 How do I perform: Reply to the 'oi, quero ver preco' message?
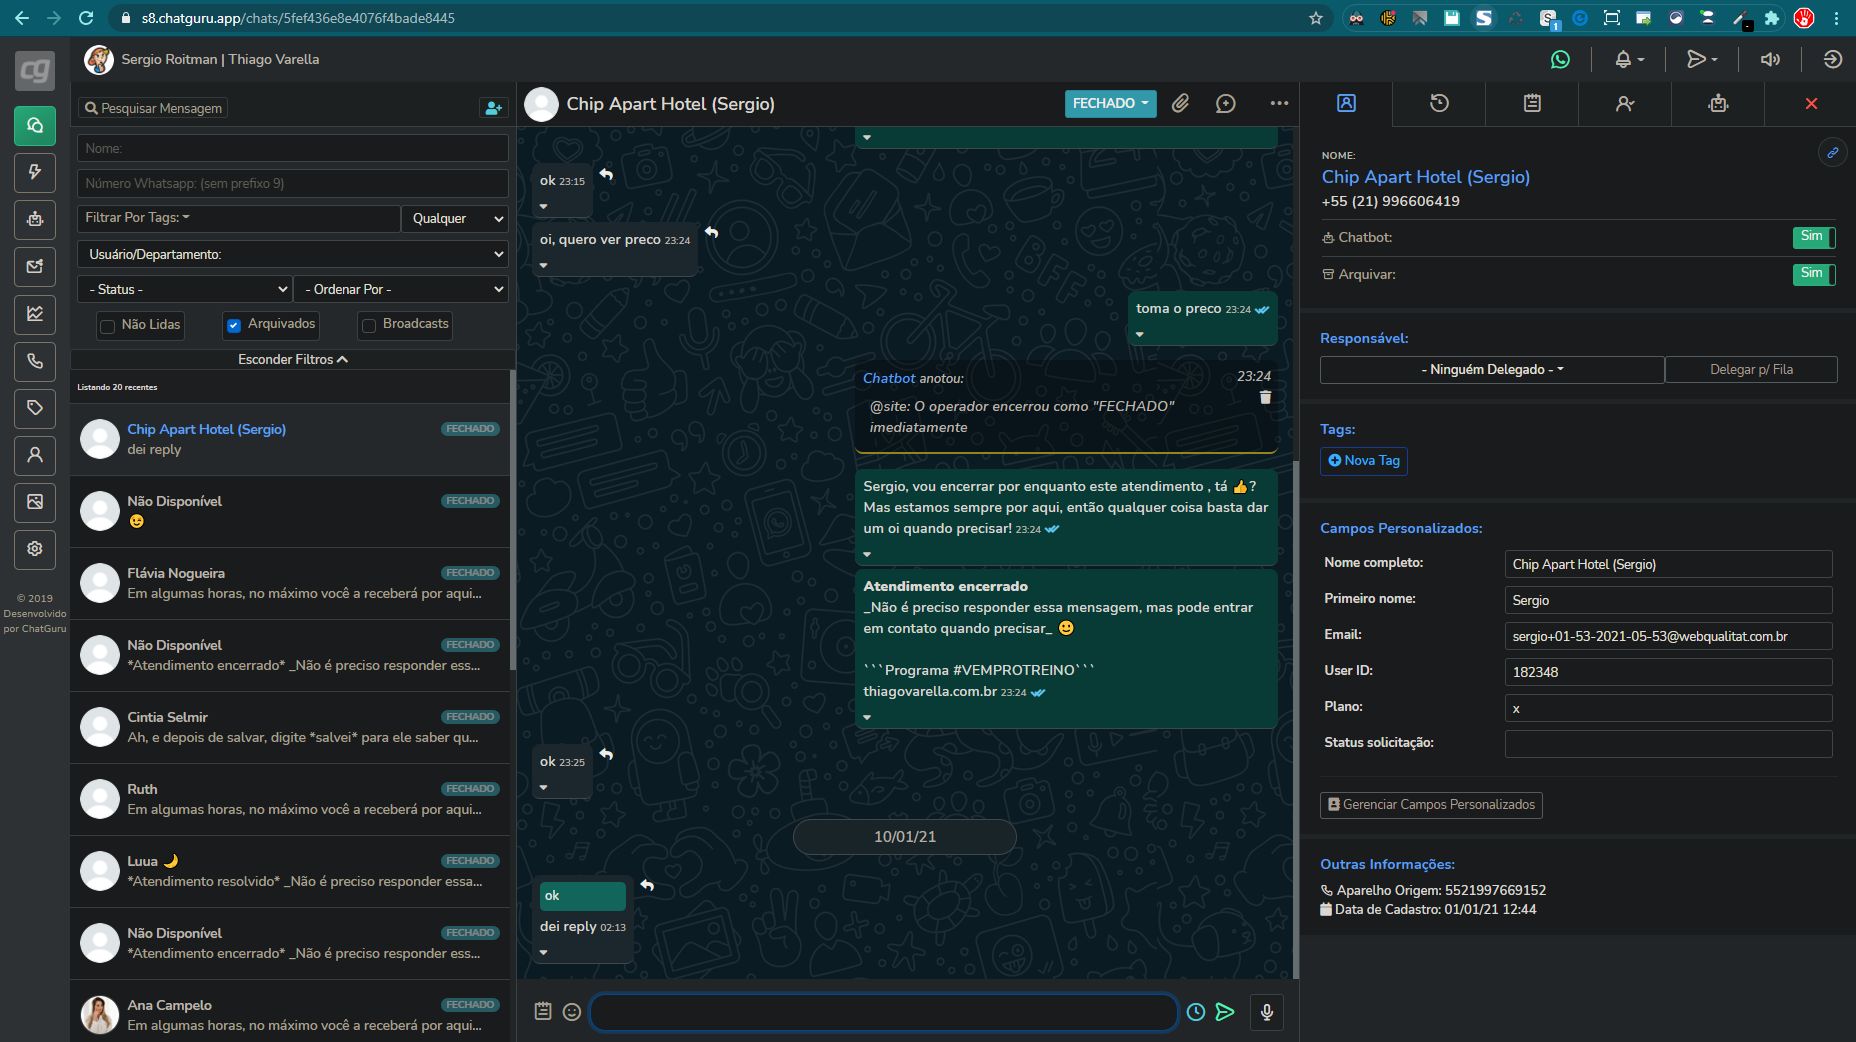pyautogui.click(x=712, y=233)
